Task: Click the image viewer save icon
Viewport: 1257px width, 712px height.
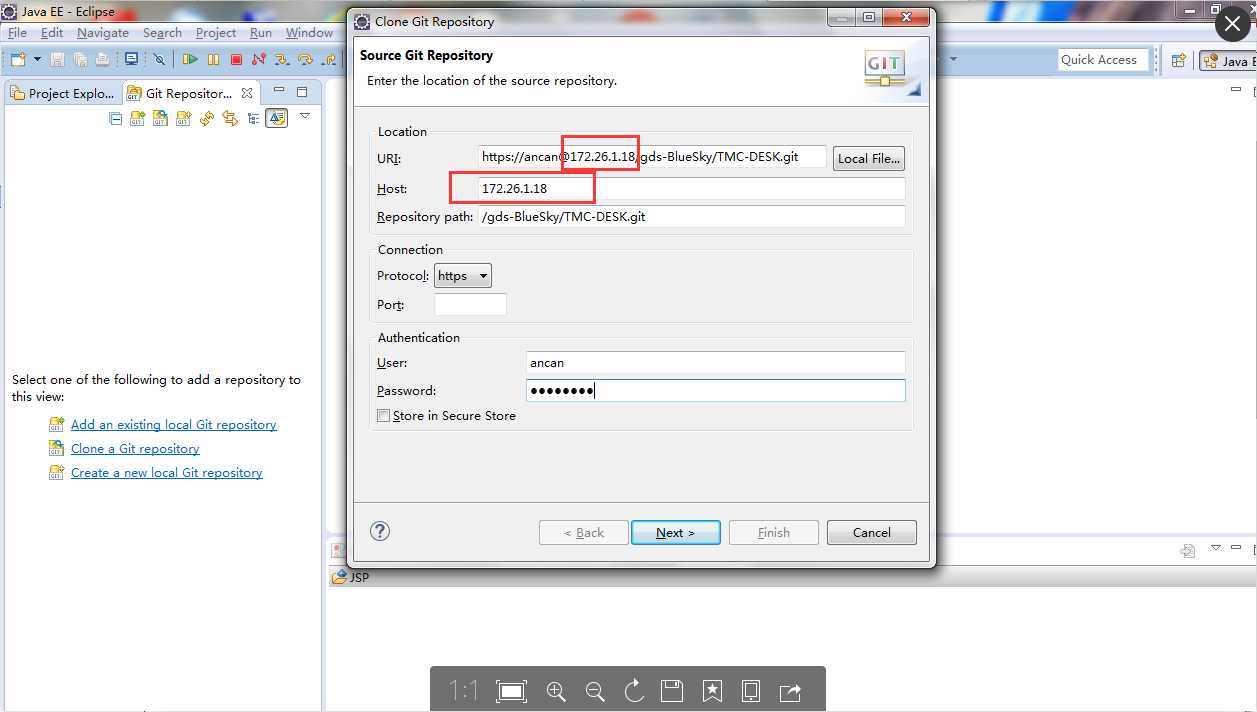Action: tap(672, 691)
